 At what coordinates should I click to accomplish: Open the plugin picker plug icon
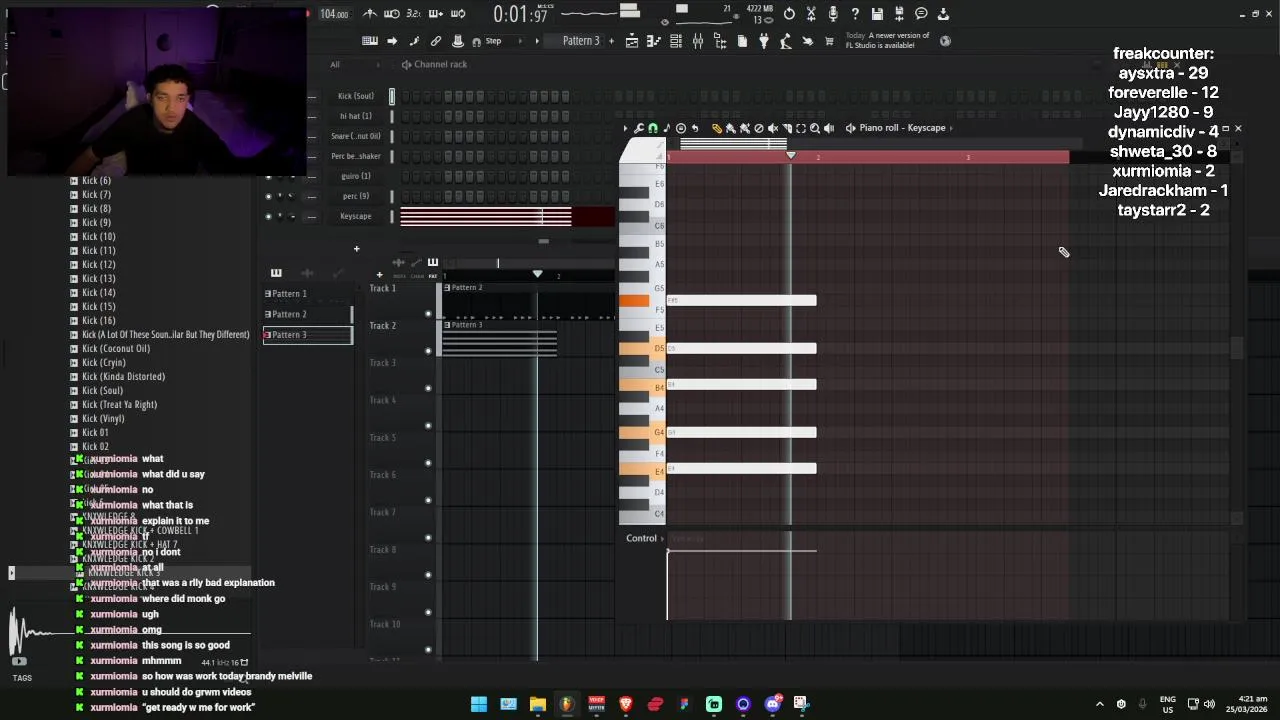[x=764, y=41]
